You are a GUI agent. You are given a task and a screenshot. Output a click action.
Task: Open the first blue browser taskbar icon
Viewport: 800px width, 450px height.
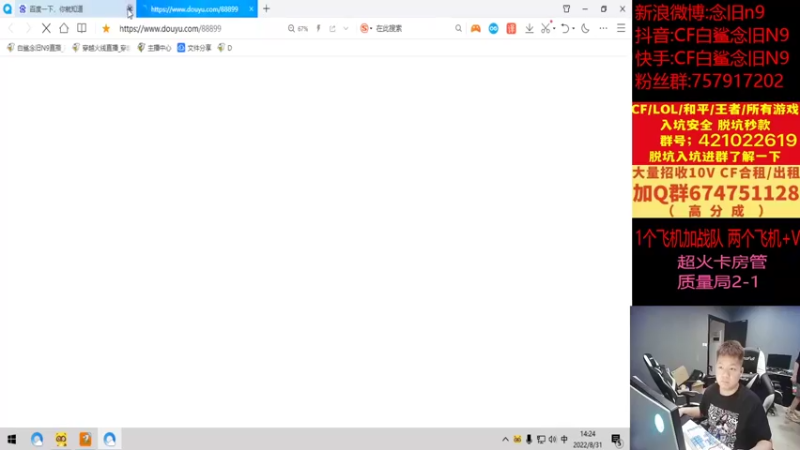37,439
